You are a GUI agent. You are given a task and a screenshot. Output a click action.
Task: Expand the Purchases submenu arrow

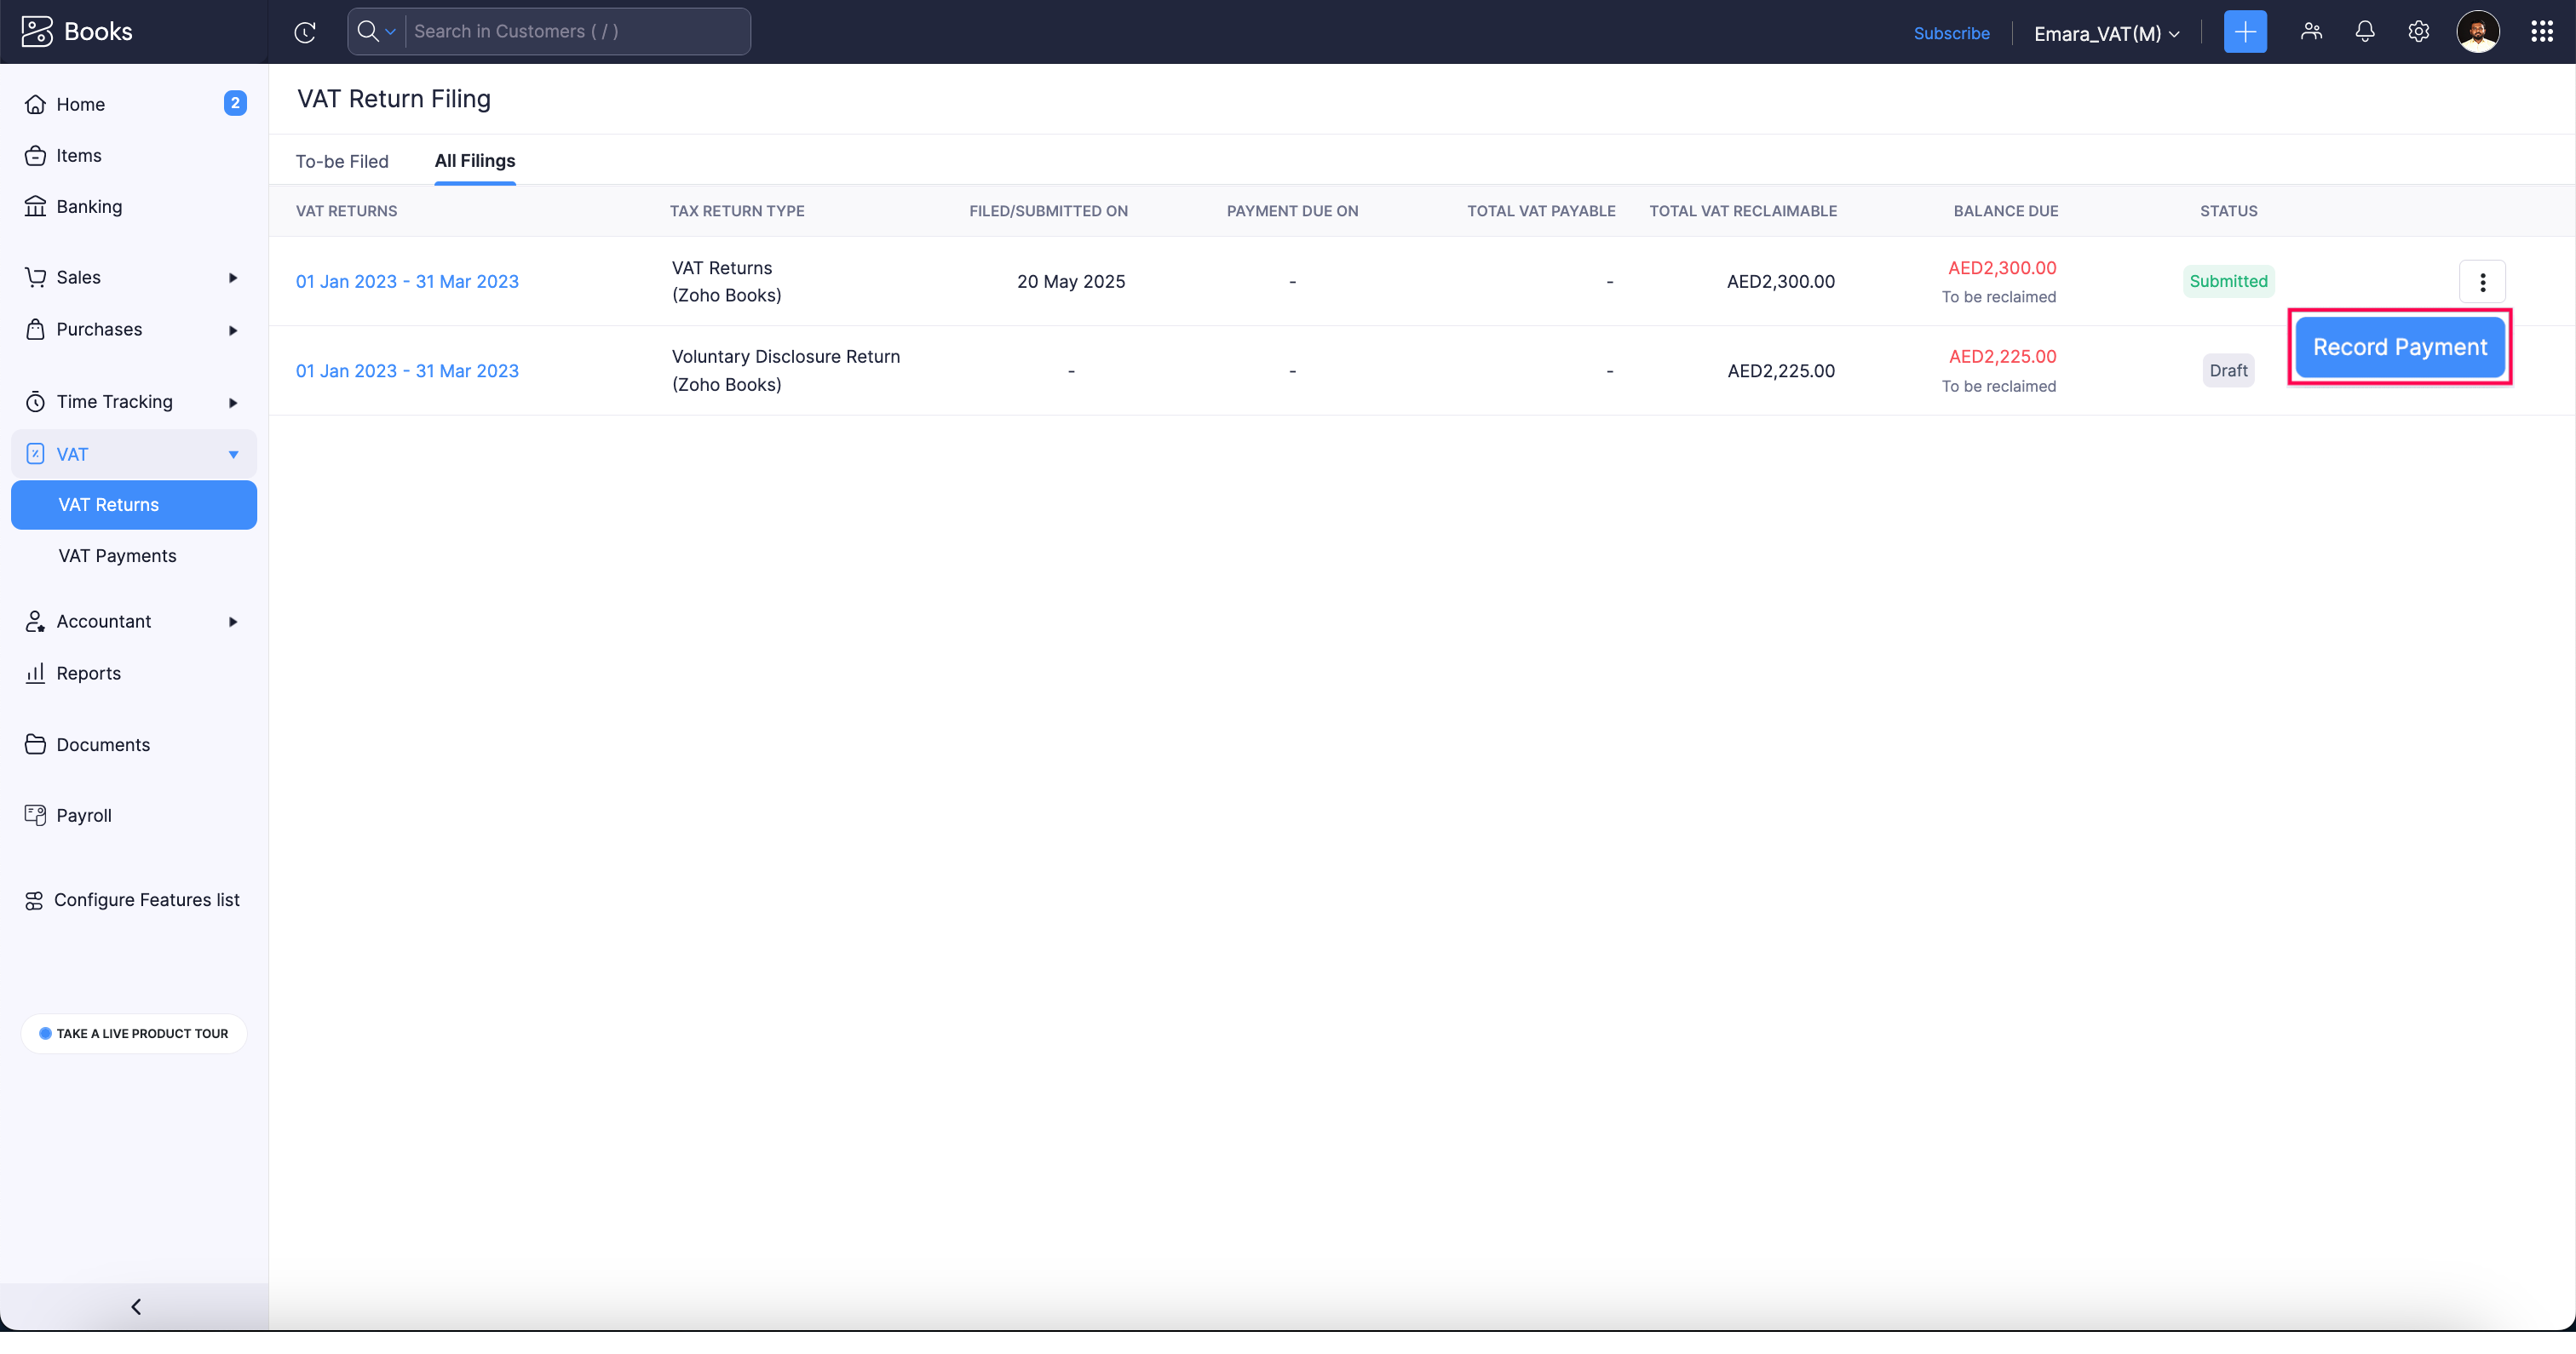[x=233, y=330]
